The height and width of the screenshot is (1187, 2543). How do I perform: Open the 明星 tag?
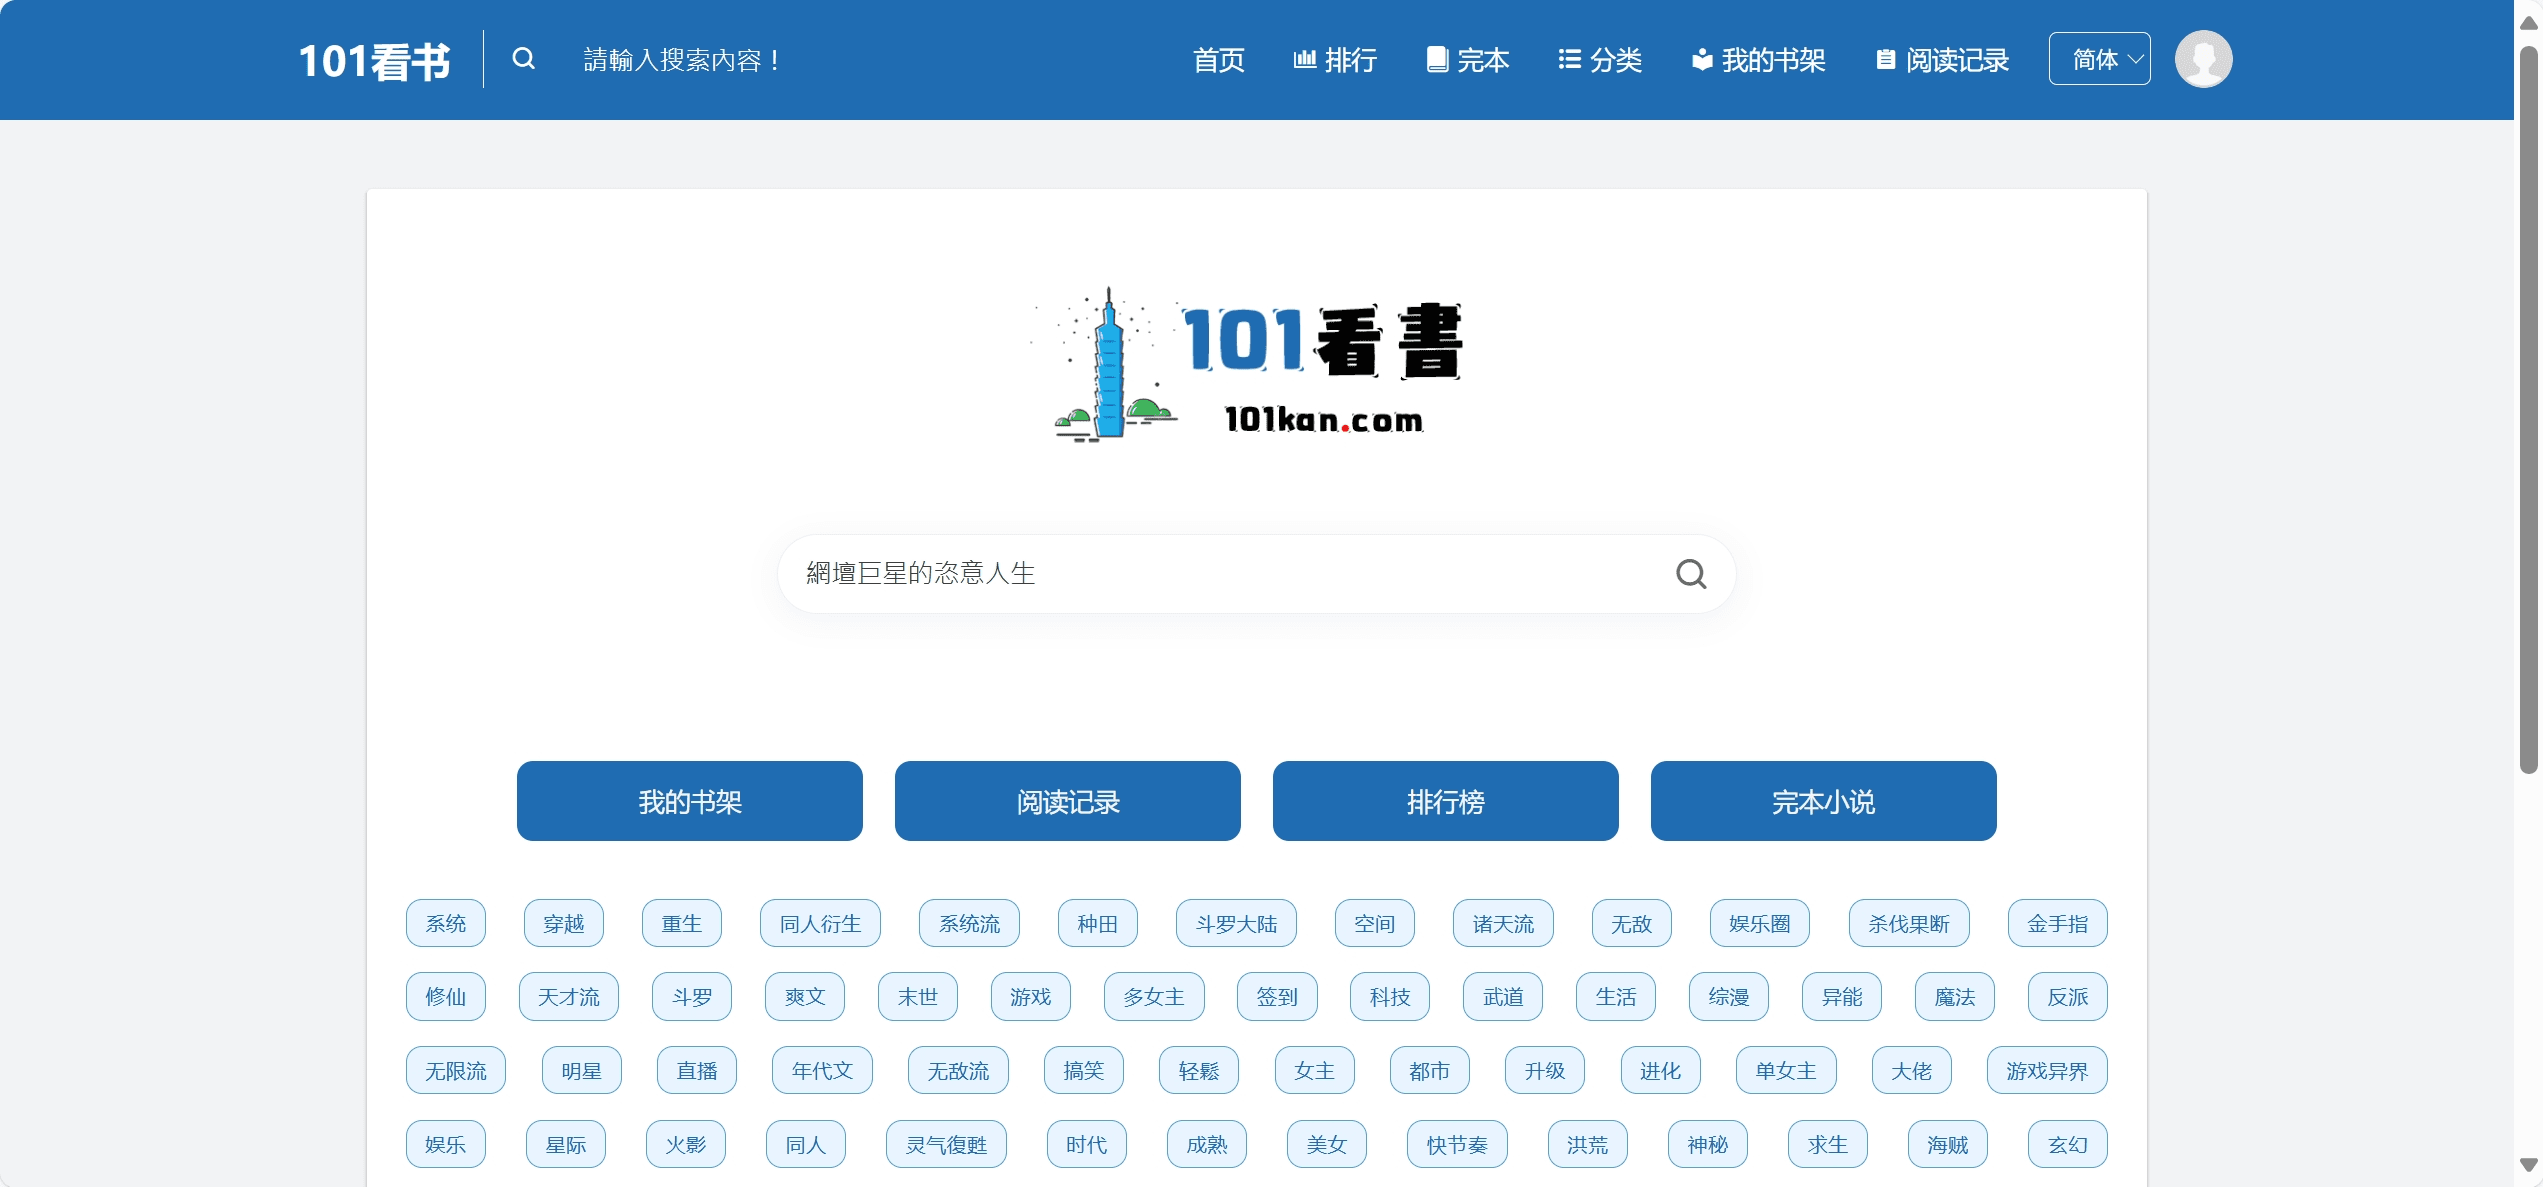pyautogui.click(x=582, y=1070)
